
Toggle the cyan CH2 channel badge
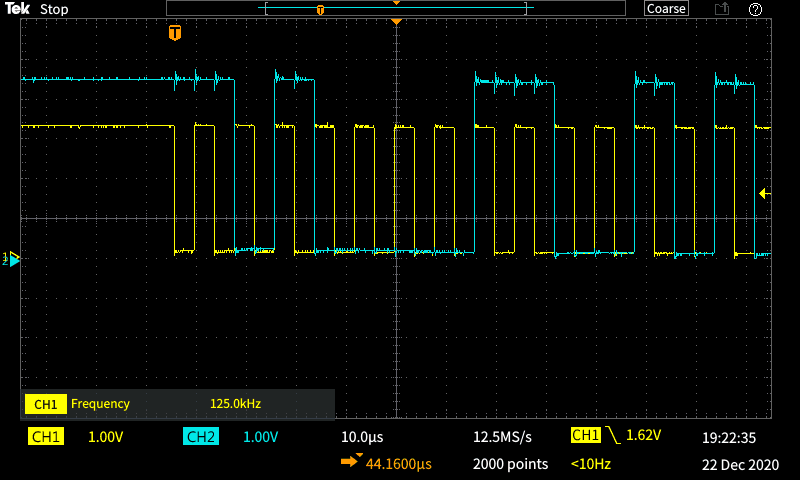point(201,437)
